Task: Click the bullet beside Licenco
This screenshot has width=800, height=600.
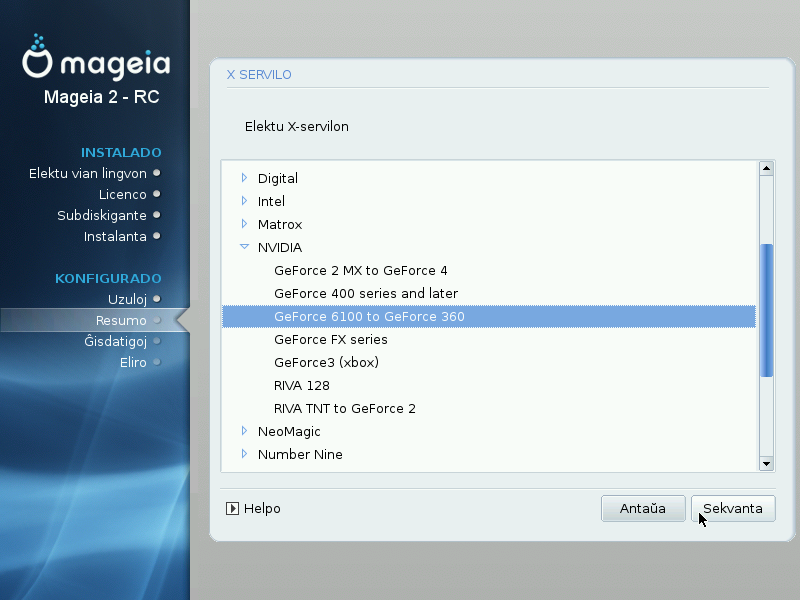Action: click(157, 194)
